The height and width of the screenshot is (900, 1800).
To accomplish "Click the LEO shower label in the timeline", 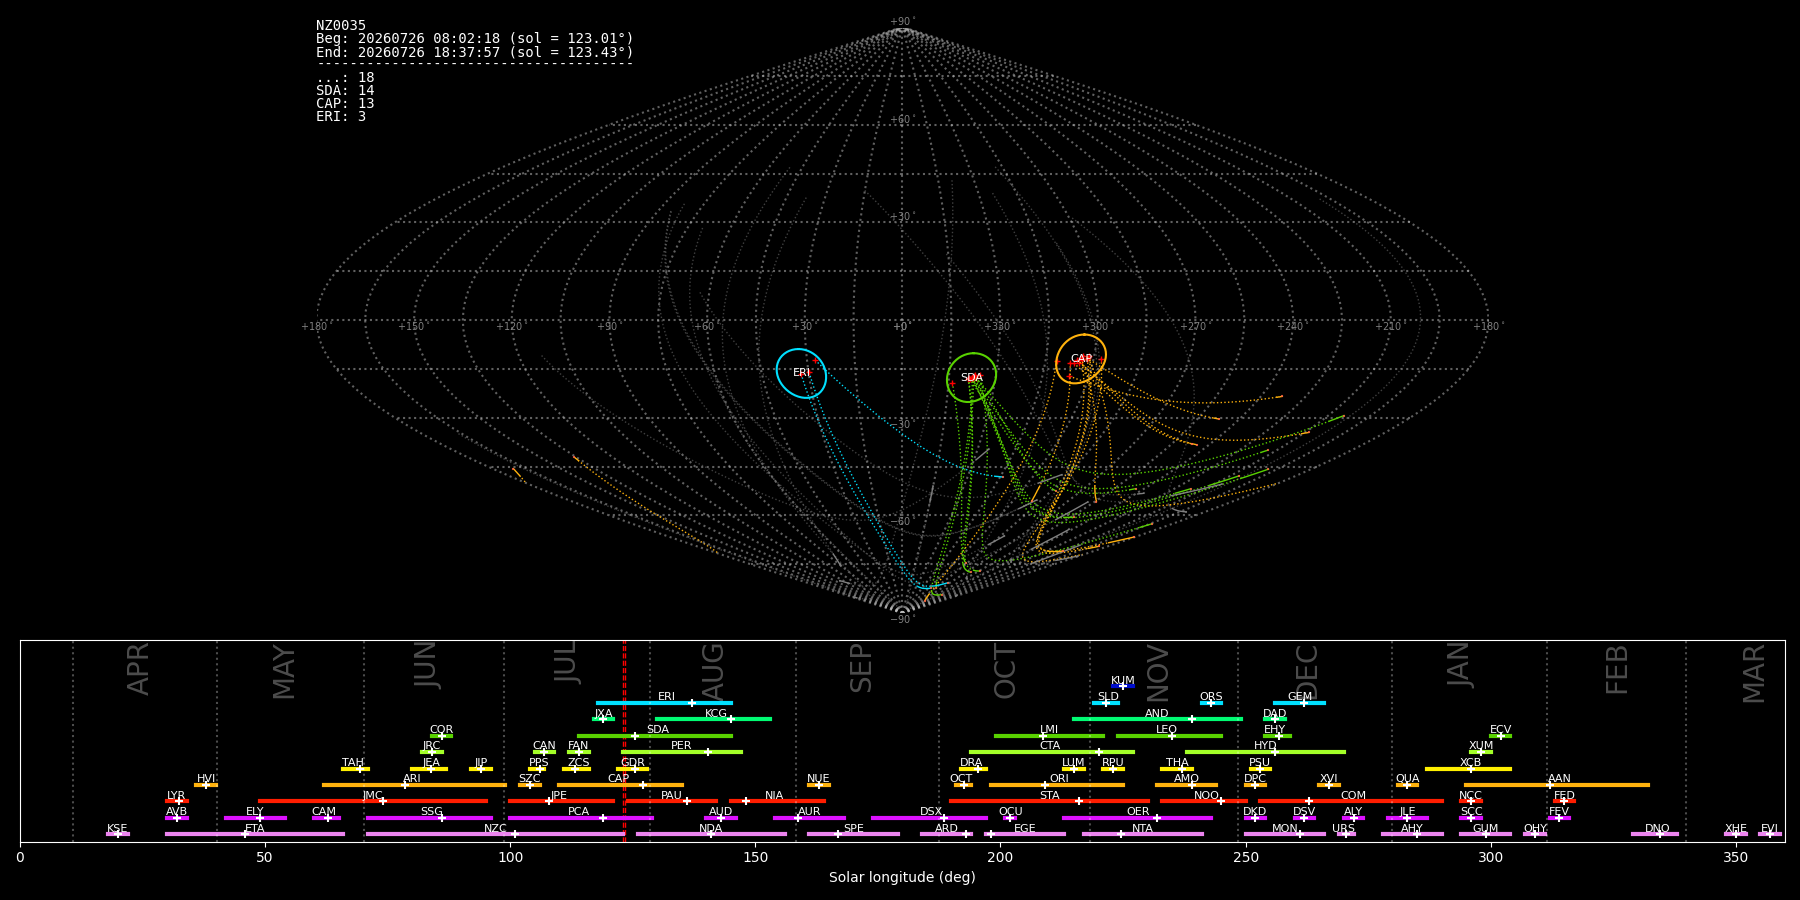I will click(1167, 730).
